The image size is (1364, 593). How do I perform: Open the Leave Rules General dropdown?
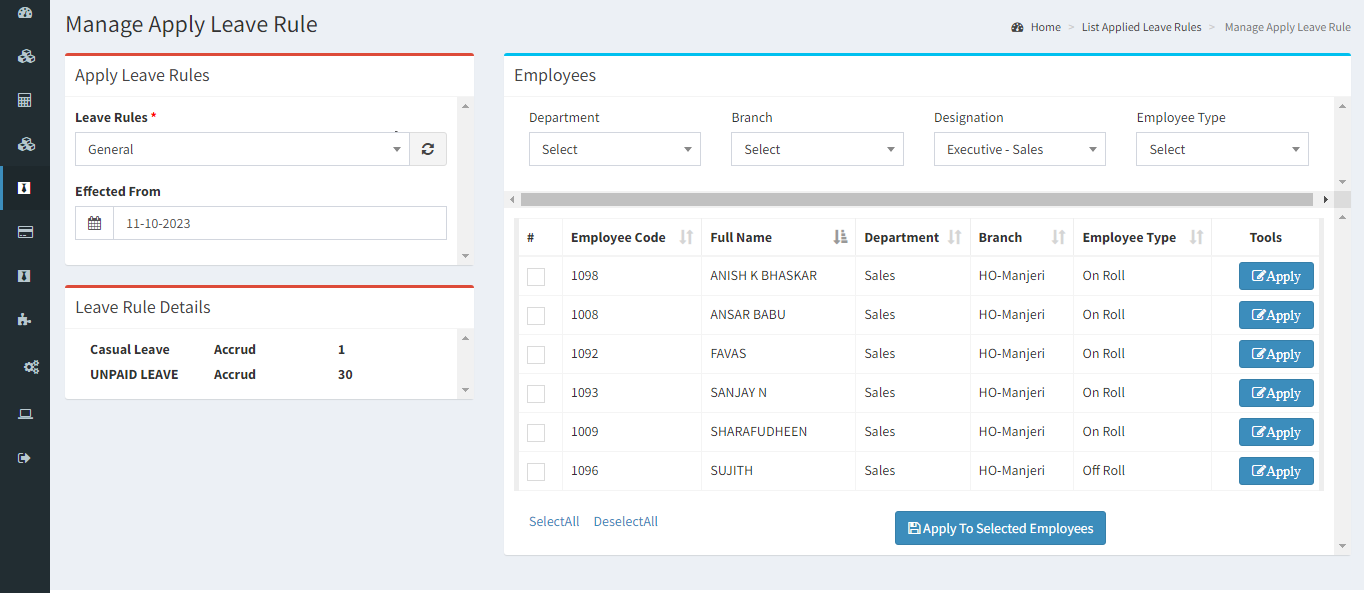click(x=242, y=149)
